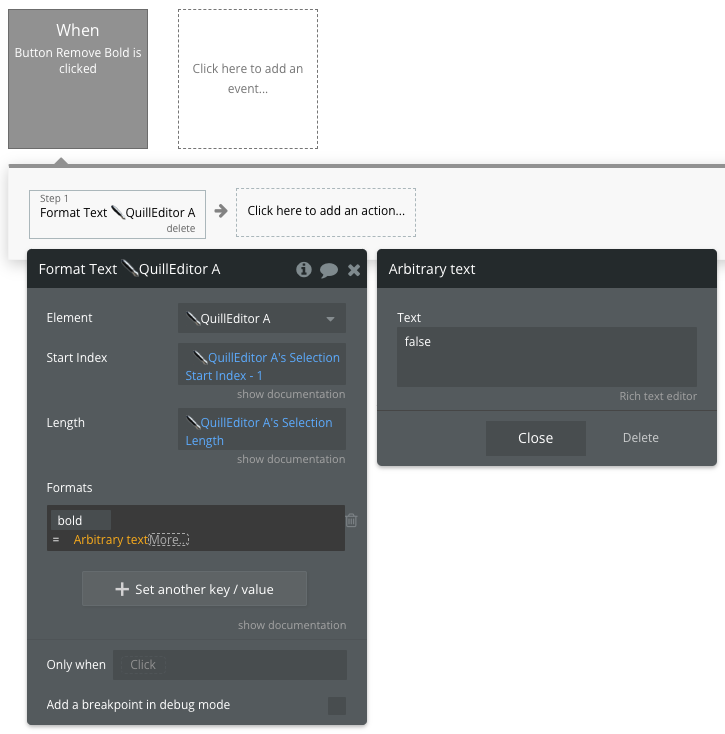Image resolution: width=725 pixels, height=734 pixels.
Task: Click here to add an action box
Action: point(326,211)
